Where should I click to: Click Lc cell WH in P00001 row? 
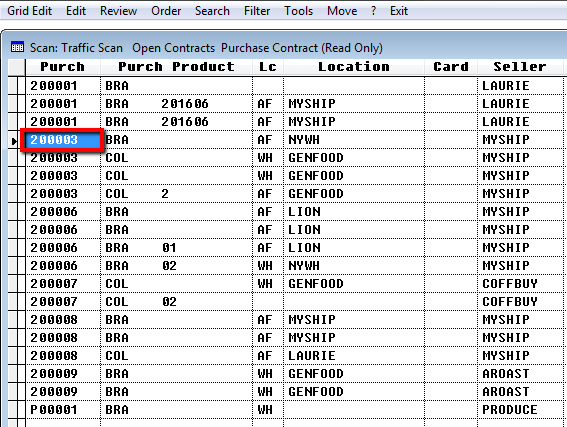(x=268, y=410)
